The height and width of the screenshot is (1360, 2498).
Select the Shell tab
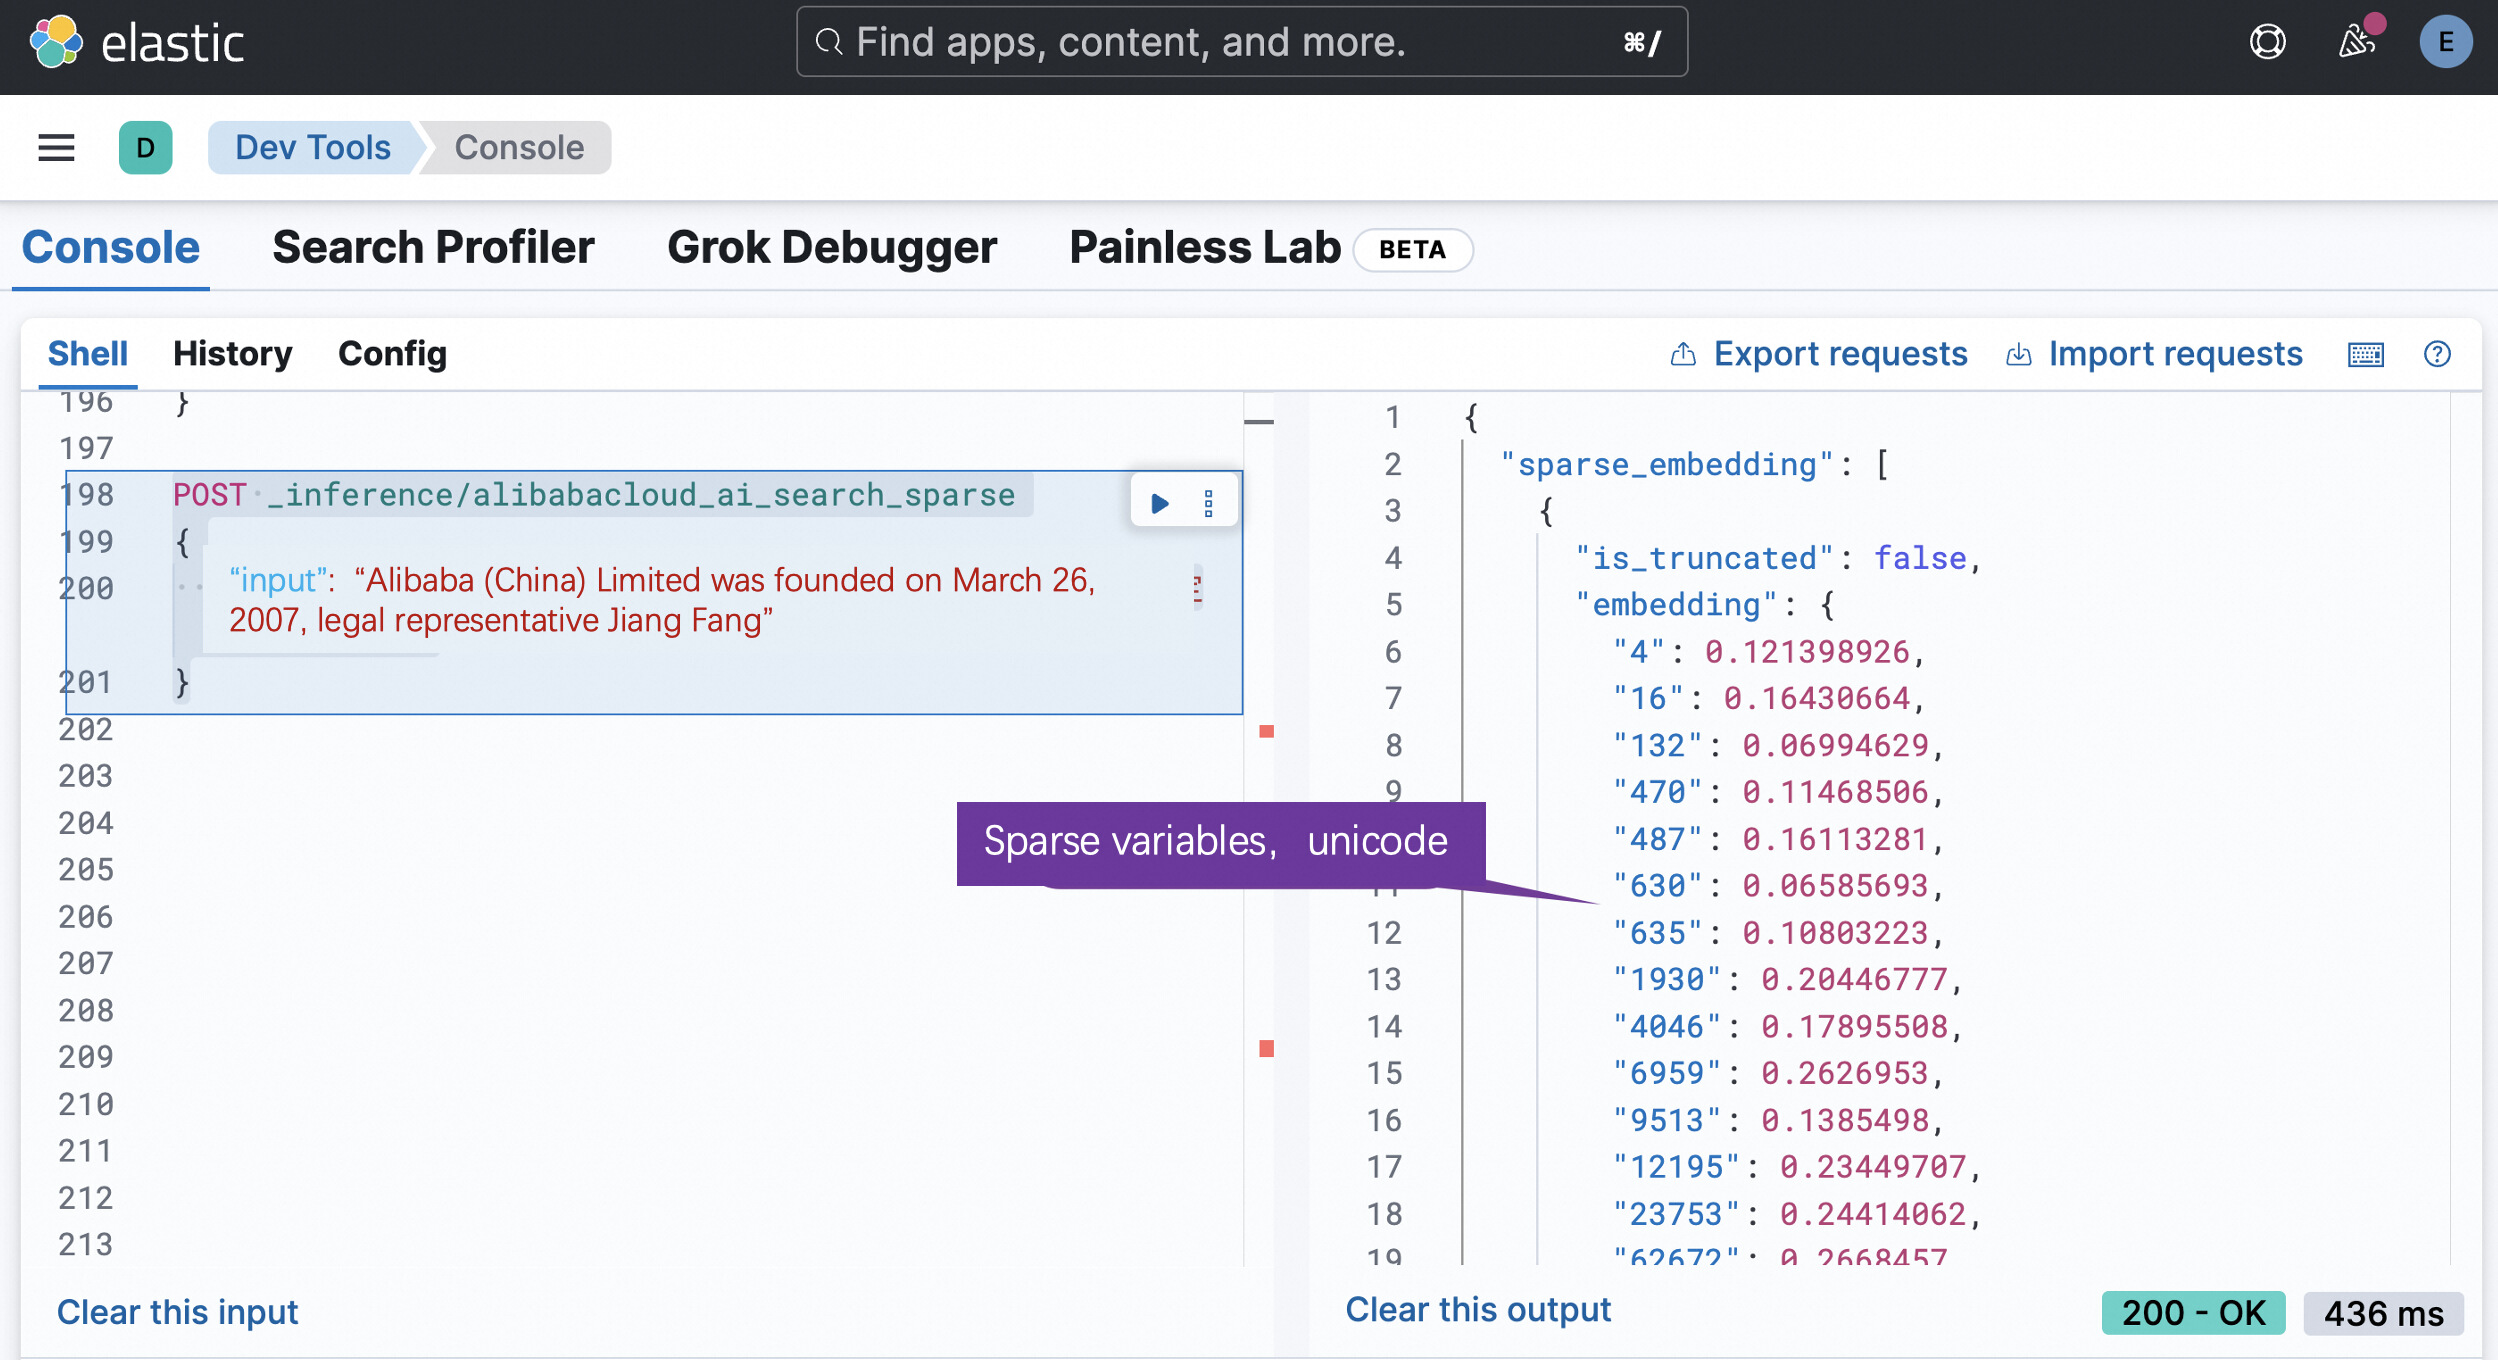click(x=88, y=354)
